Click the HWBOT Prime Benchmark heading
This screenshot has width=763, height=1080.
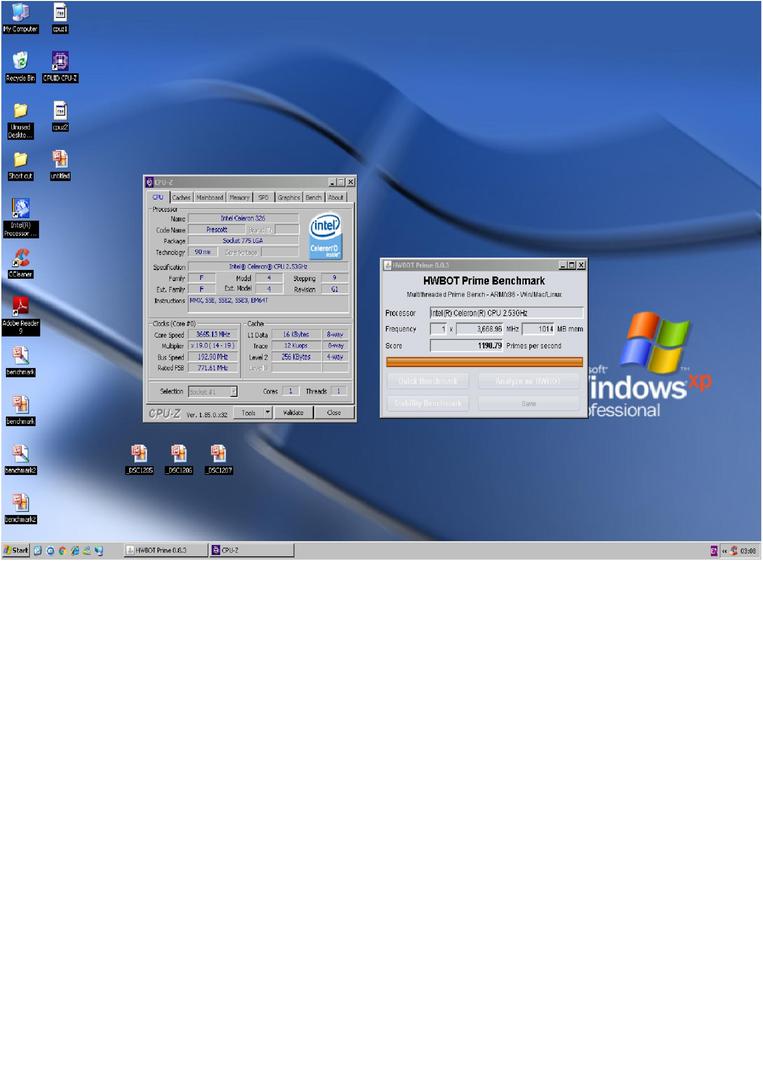pyautogui.click(x=484, y=281)
